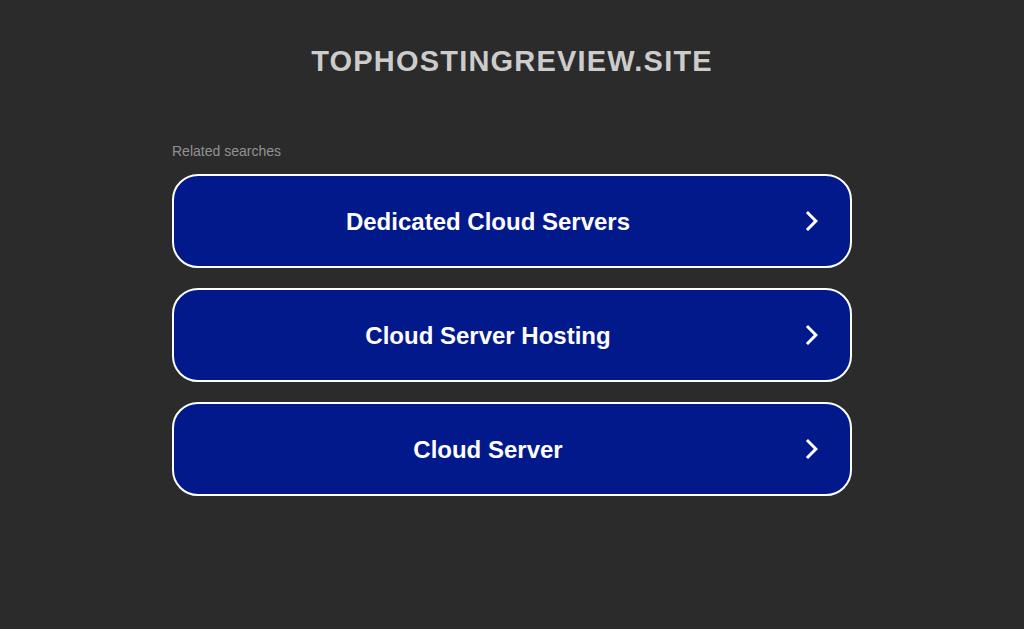The height and width of the screenshot is (629, 1024).
Task: Open the Dedicated Cloud Servers search link
Action: coord(511,221)
